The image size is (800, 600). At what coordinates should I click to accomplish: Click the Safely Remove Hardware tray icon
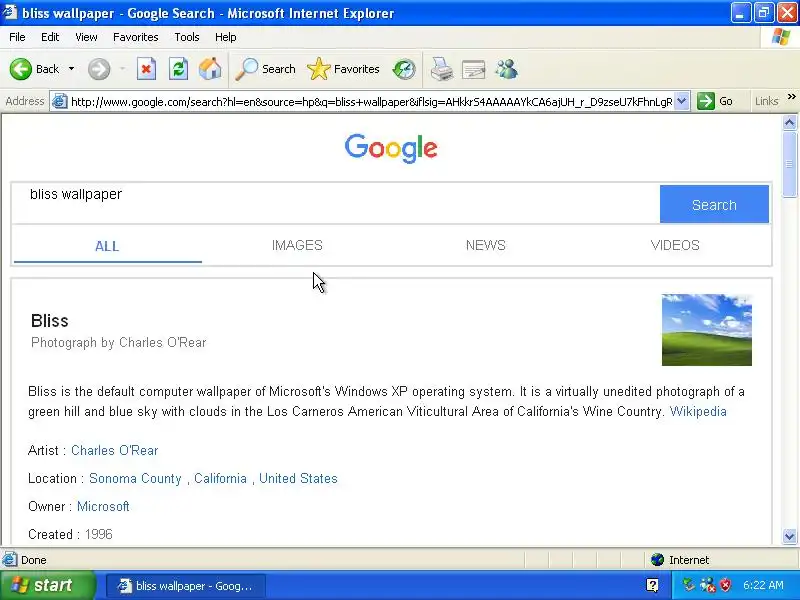[x=689, y=585]
